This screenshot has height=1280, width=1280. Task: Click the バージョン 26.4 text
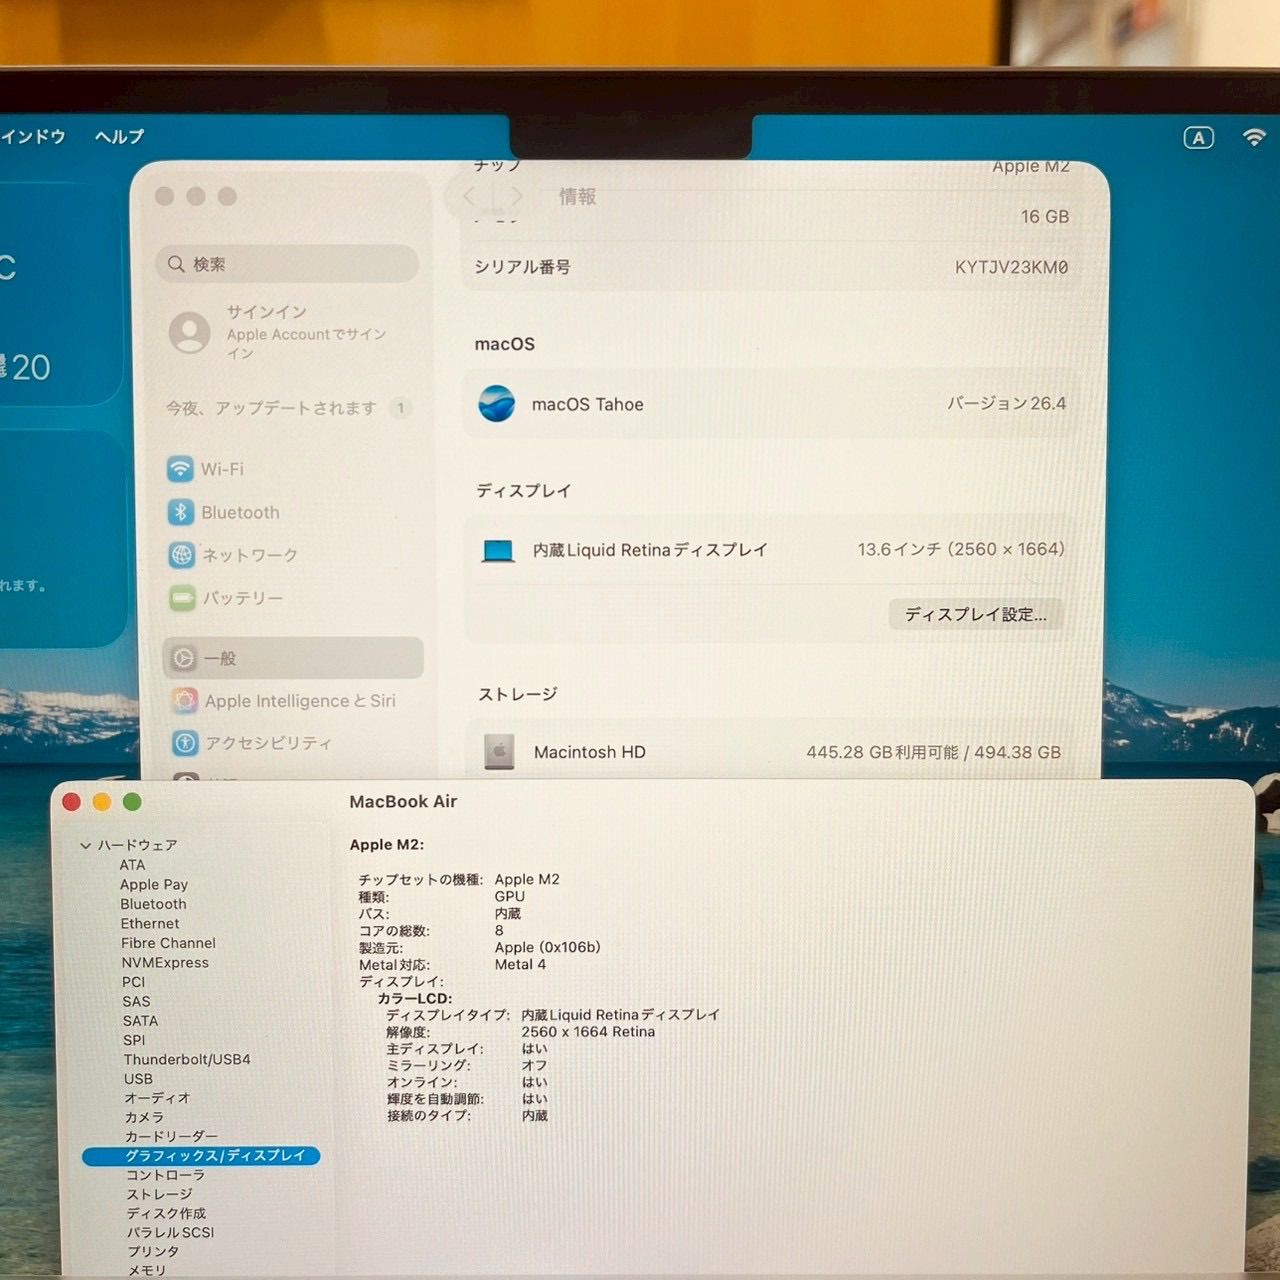click(1006, 404)
